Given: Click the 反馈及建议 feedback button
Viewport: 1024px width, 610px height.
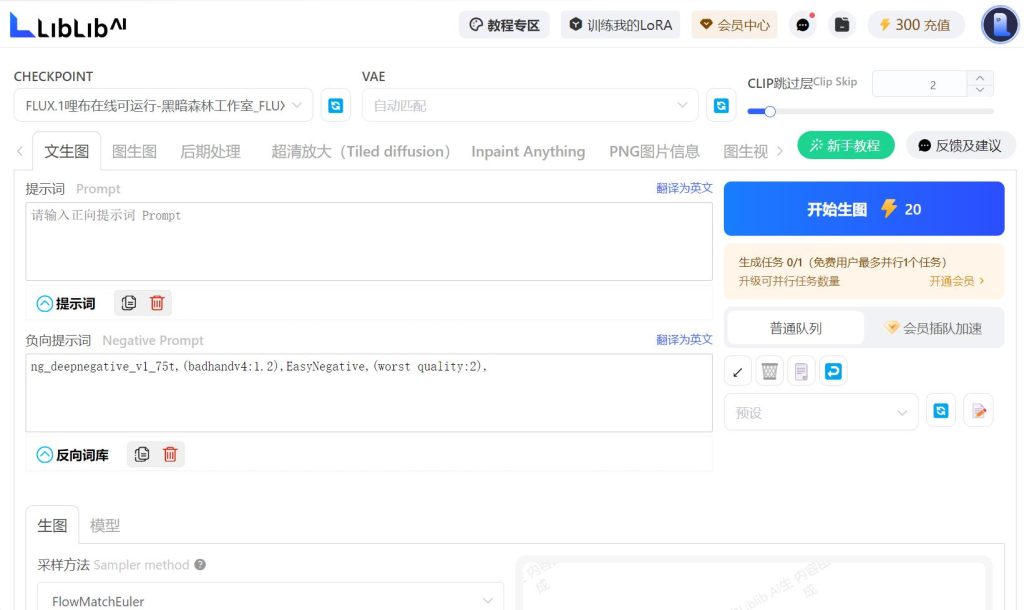Looking at the screenshot, I should [960, 145].
